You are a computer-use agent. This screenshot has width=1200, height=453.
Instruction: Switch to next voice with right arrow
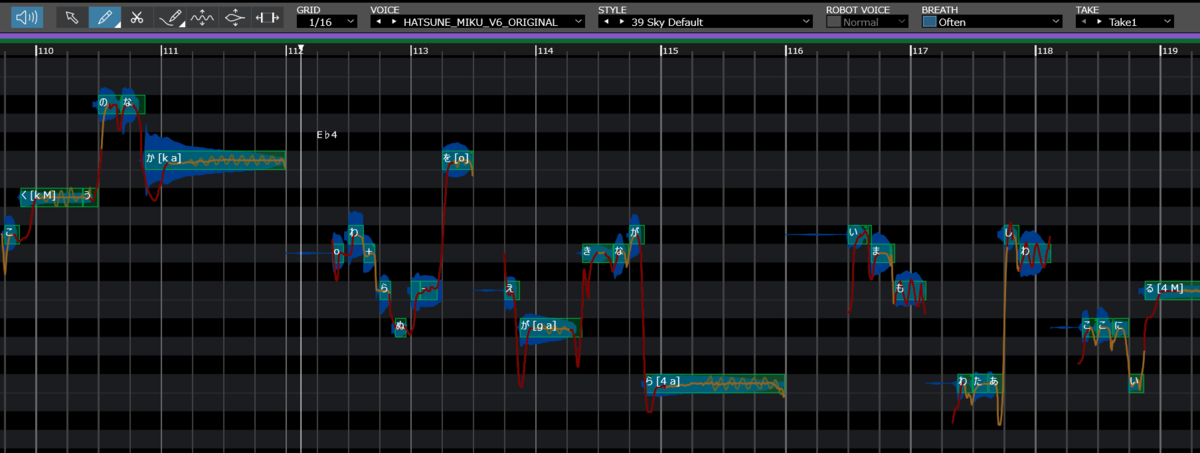point(393,21)
